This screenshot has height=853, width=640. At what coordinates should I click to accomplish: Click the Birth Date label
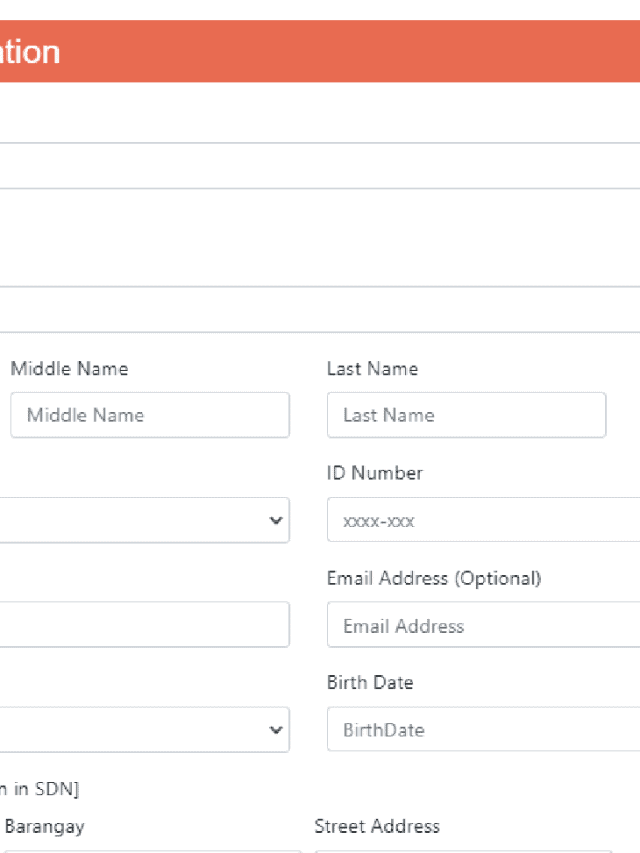[x=369, y=683]
